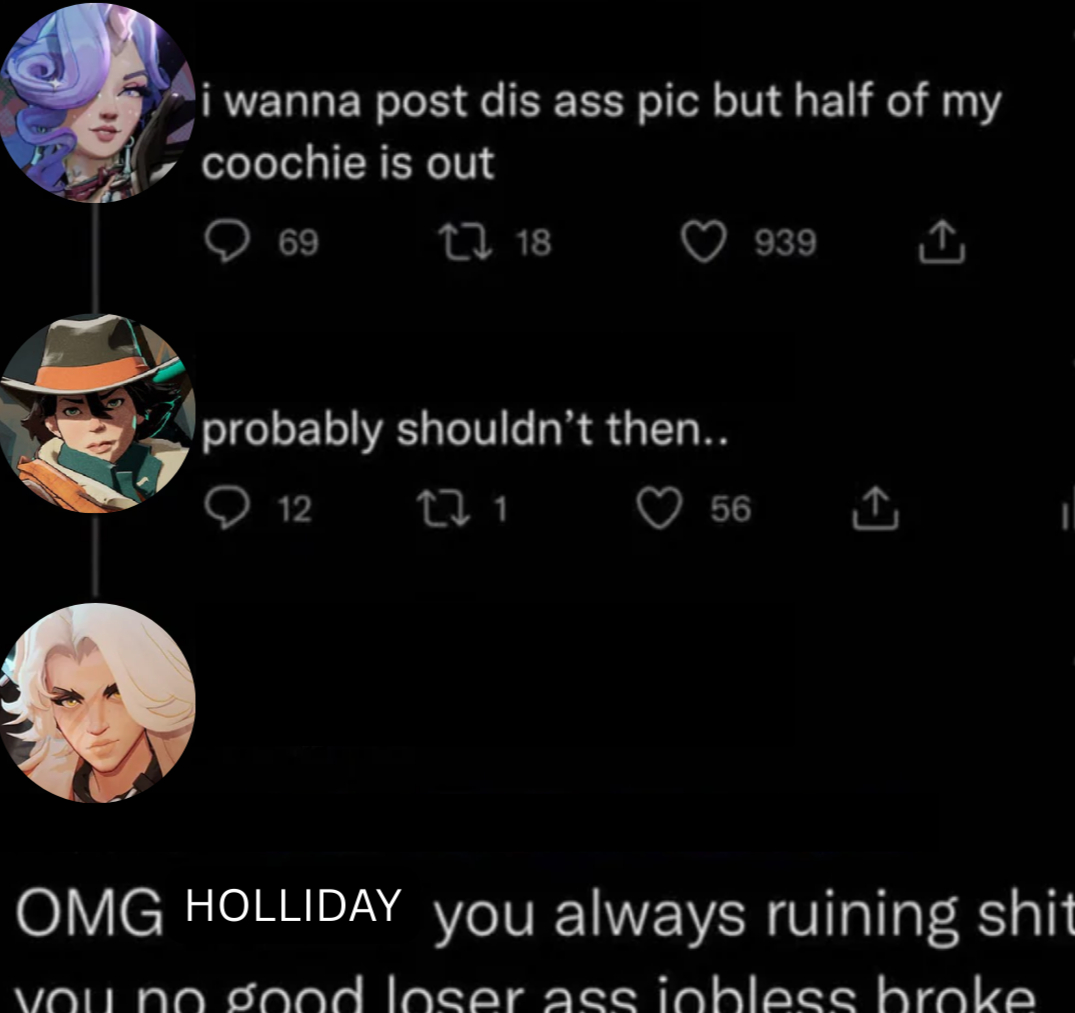Share the first tweet via share icon
Screen dimensions: 1075x1013
[x=942, y=241]
